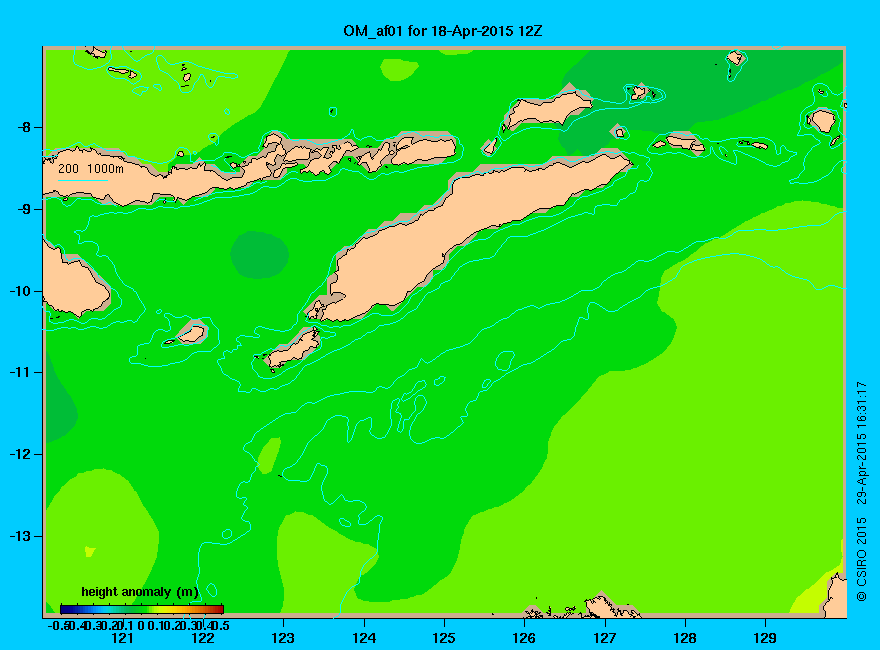880x650 pixels.
Task: Click the 124 longitude axis label
Action: click(x=364, y=638)
